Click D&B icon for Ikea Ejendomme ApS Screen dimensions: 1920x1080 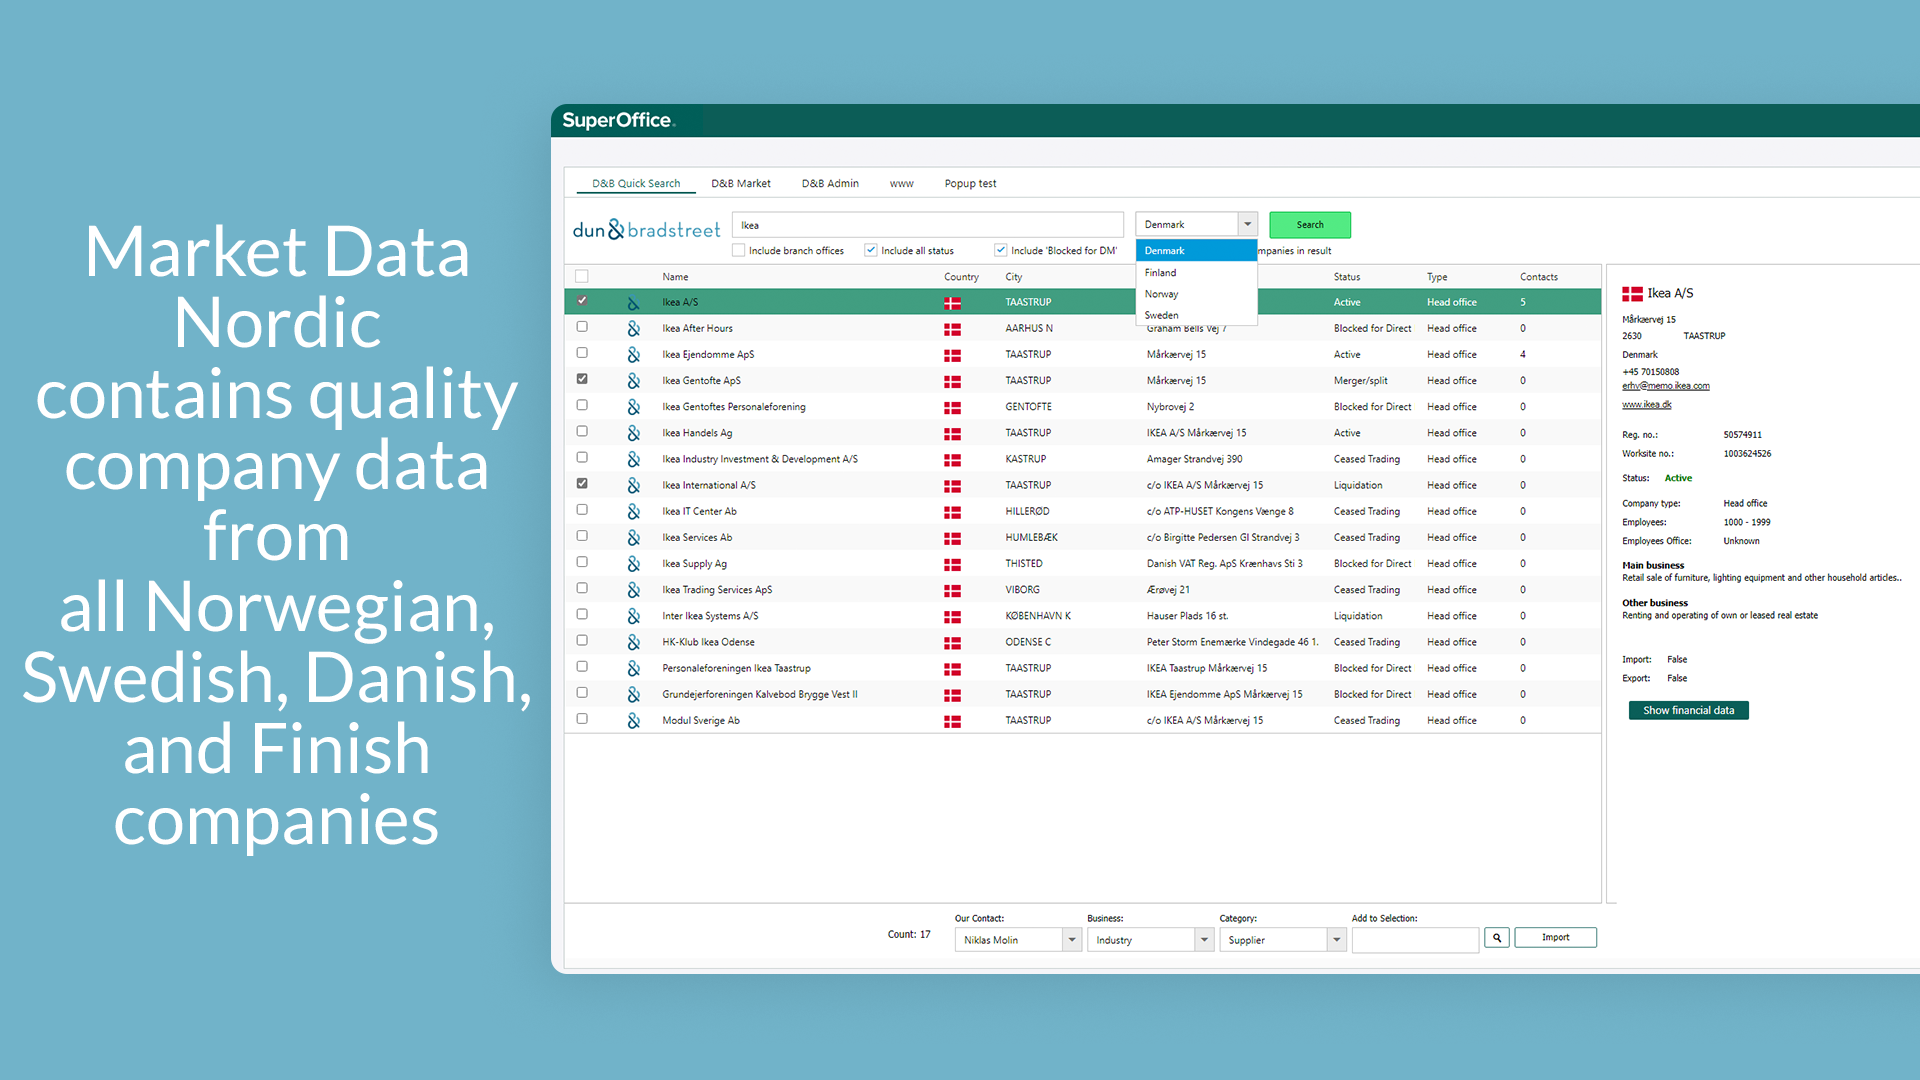pos(633,355)
